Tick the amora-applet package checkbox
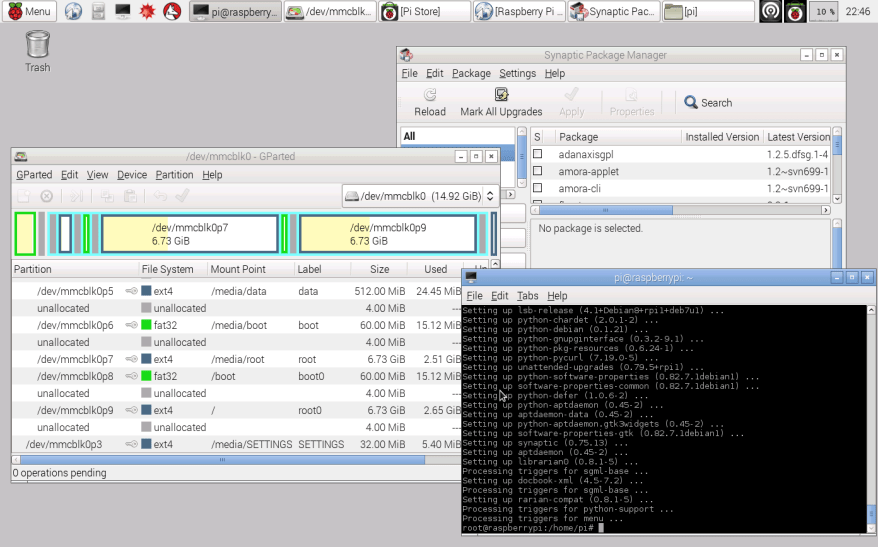 tap(538, 171)
